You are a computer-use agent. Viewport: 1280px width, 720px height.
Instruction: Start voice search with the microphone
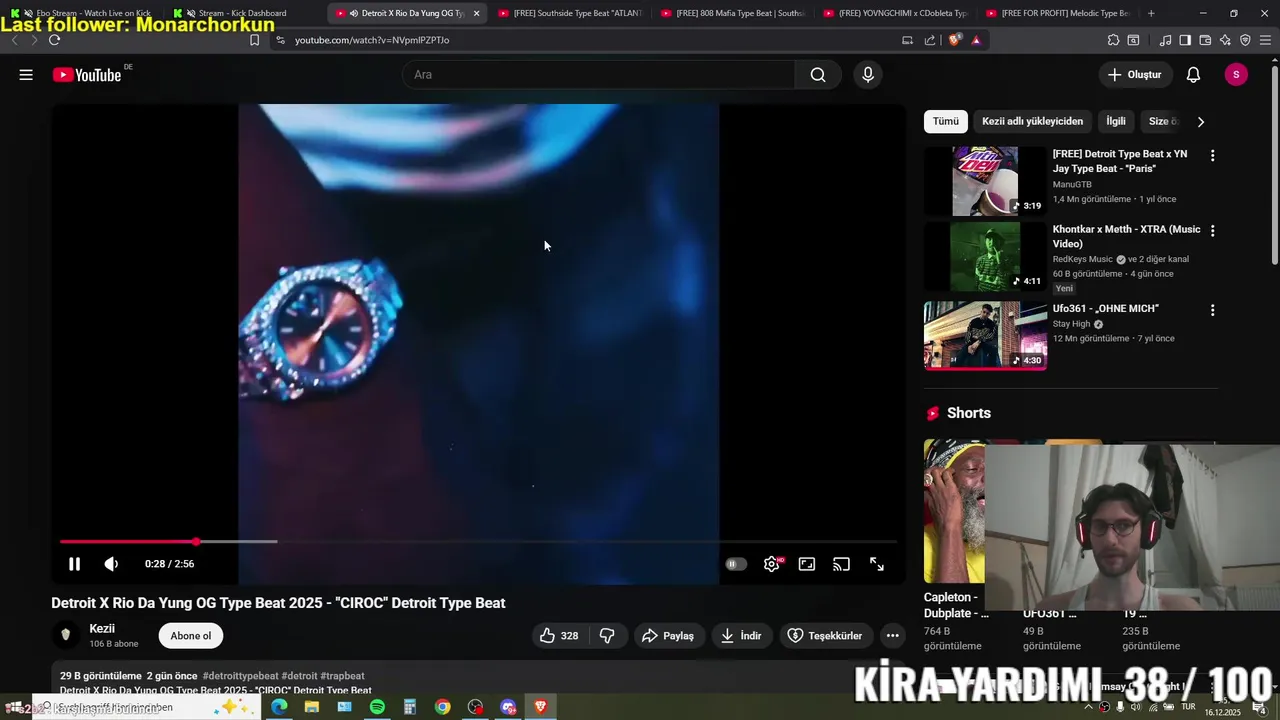click(868, 75)
